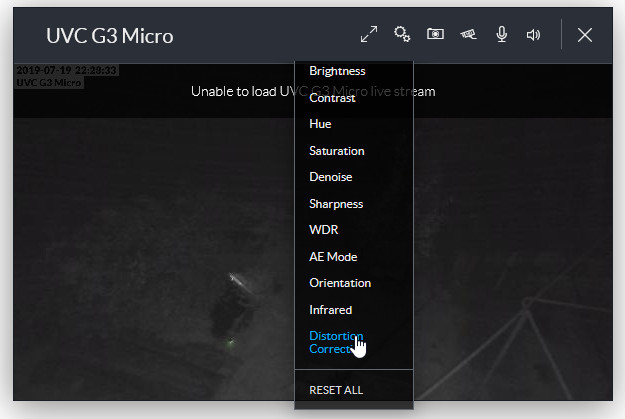Screen dimensions: 625x419
Task: Click the UVC G3 Micro title text
Action: pos(110,36)
